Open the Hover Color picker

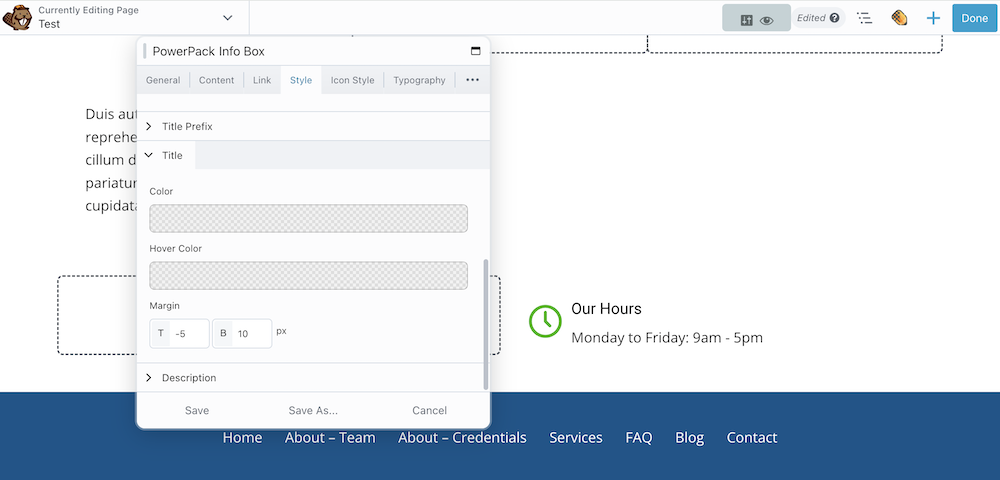point(308,275)
